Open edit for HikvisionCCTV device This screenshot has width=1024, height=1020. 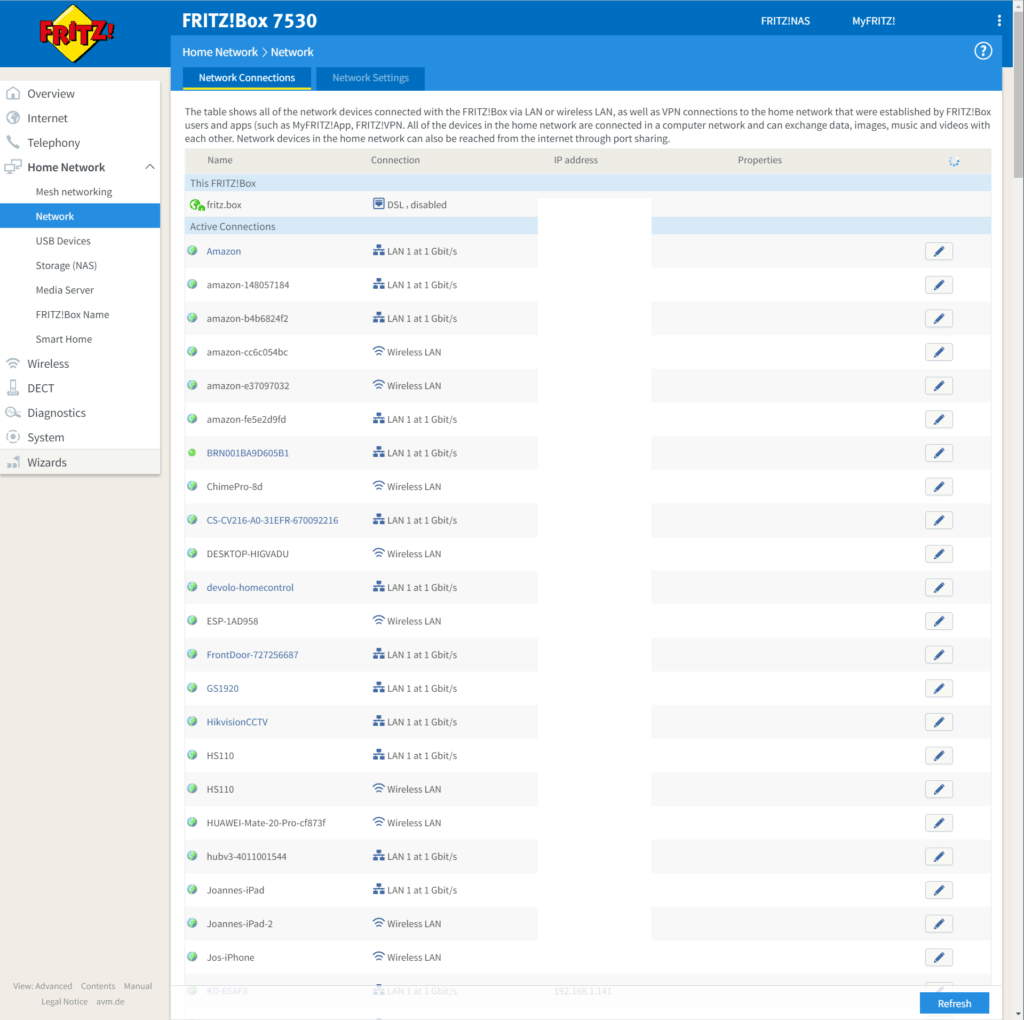tap(938, 722)
